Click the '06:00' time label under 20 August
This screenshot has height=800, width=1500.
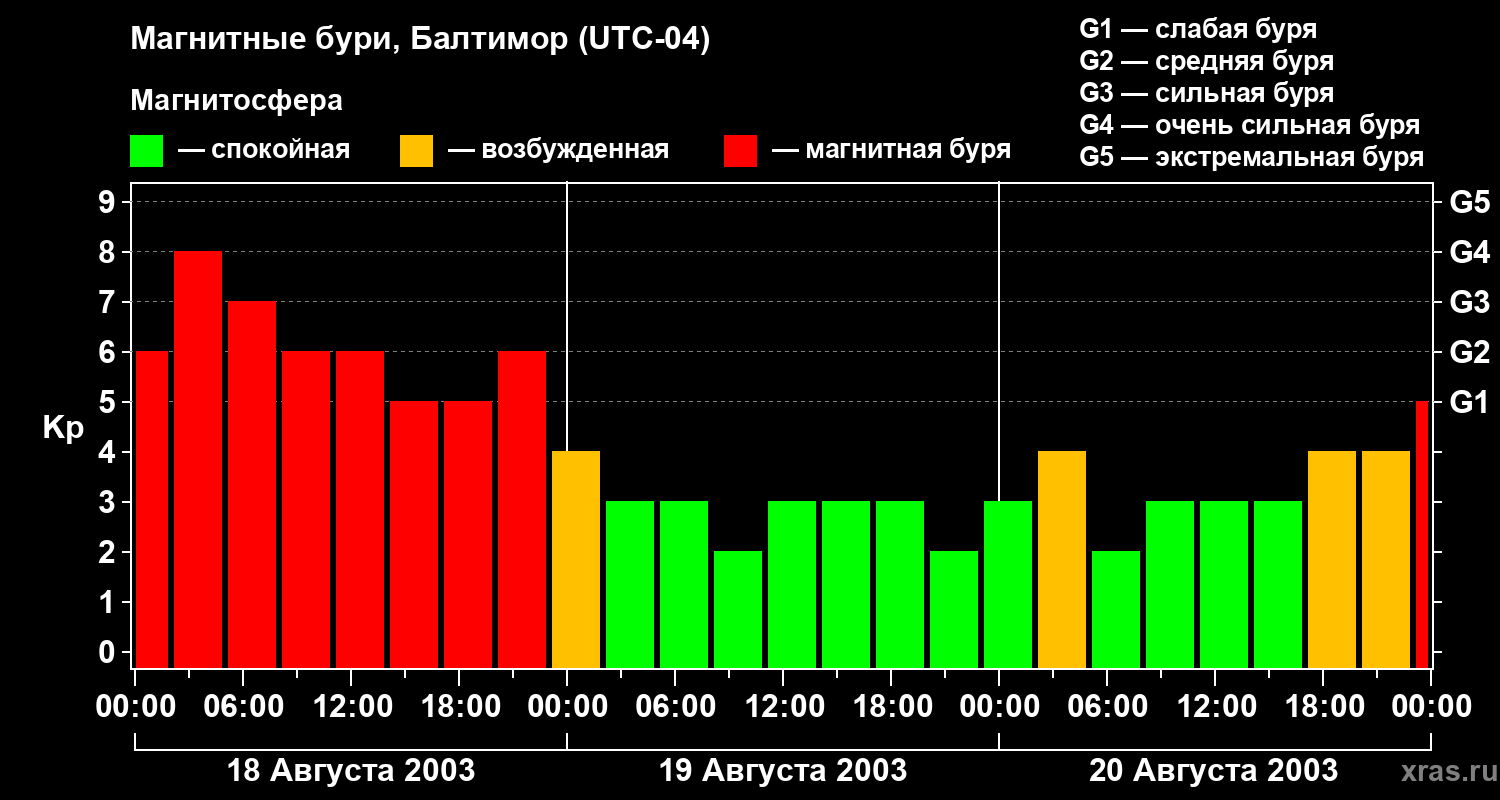(1107, 707)
